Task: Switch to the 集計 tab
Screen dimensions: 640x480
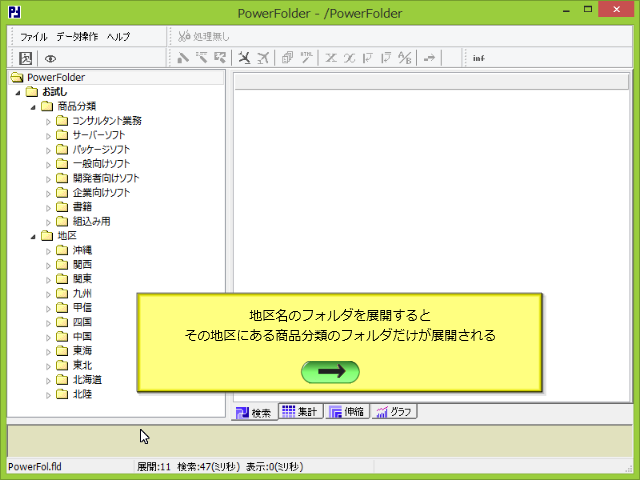Action: (301, 411)
